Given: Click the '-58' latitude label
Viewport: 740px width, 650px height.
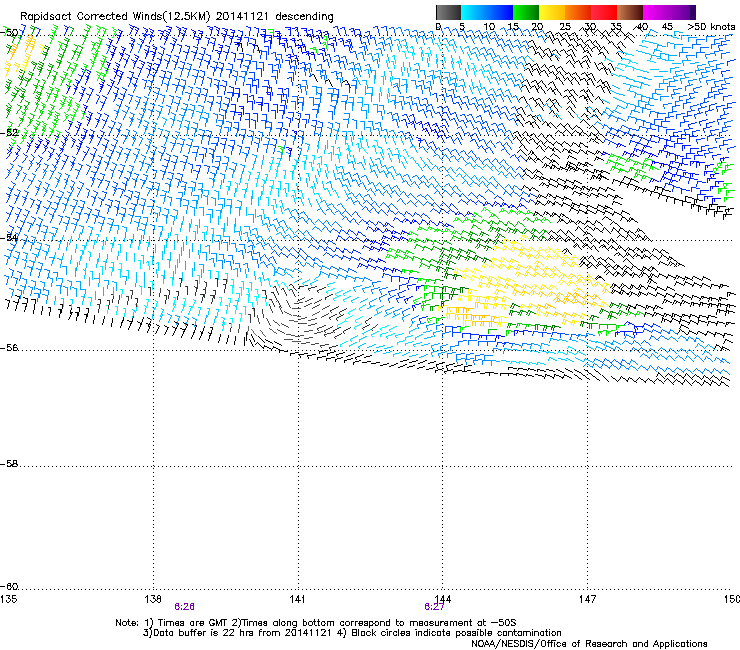Looking at the screenshot, I should (x=9, y=464).
